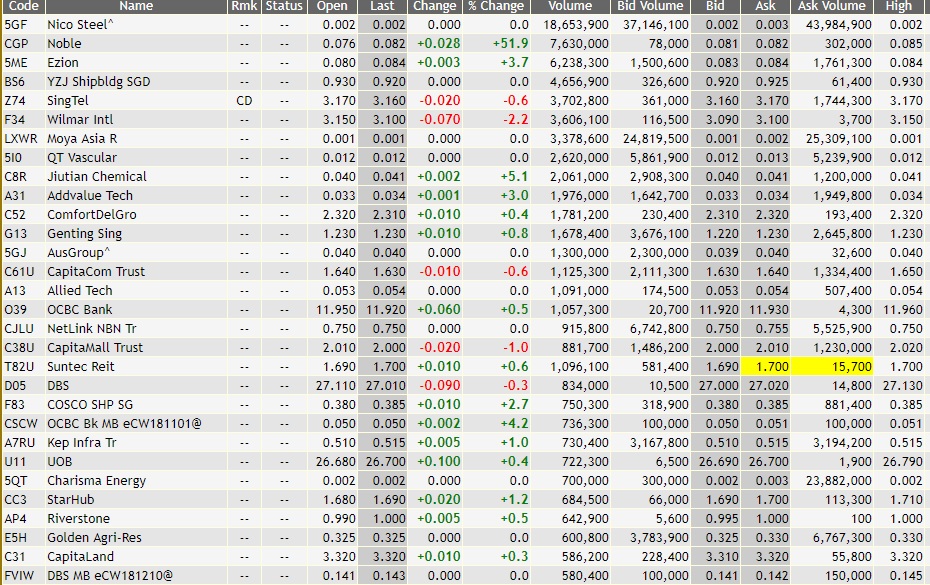This screenshot has width=930, height=585.
Task: Open the SingTel stock code Z74
Action: coord(20,98)
